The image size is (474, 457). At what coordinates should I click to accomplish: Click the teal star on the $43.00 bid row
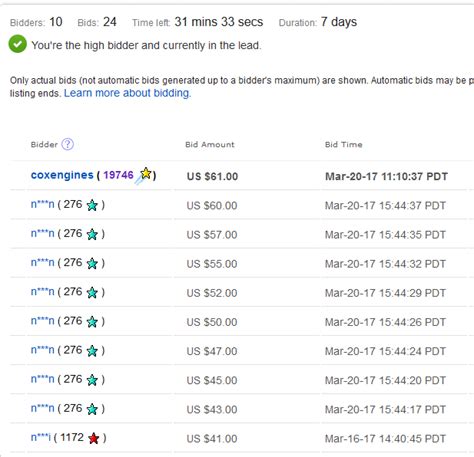[92, 409]
